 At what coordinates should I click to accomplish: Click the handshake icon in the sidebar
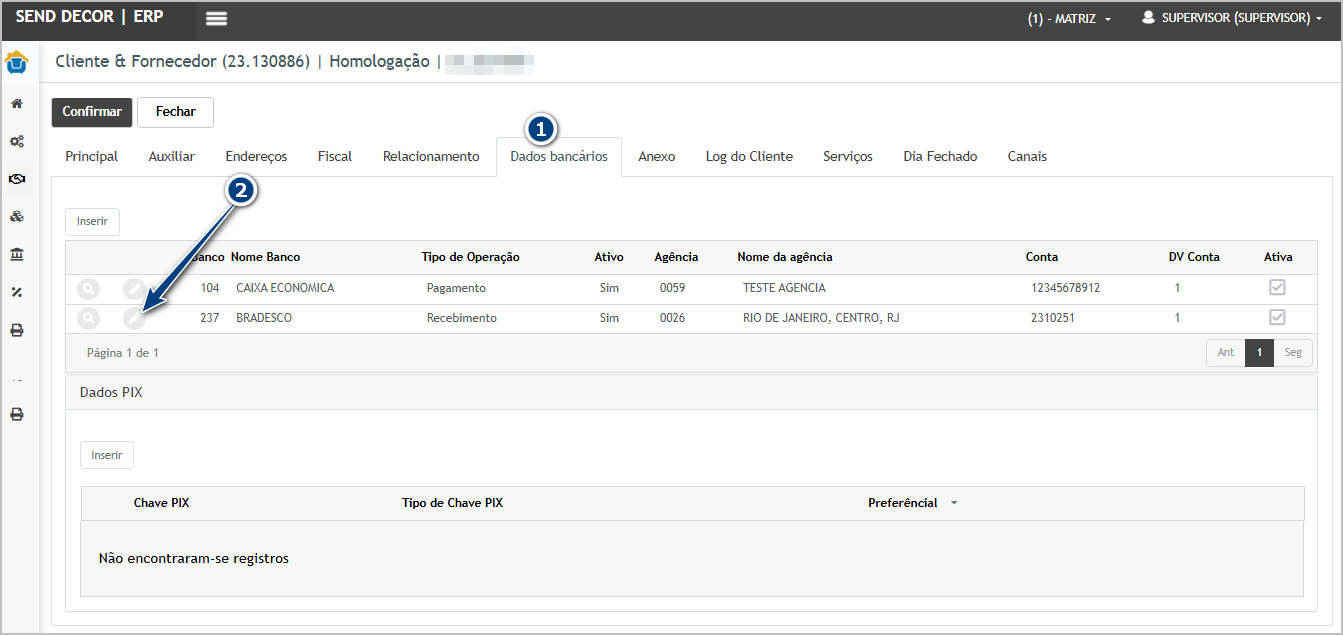pyautogui.click(x=17, y=179)
